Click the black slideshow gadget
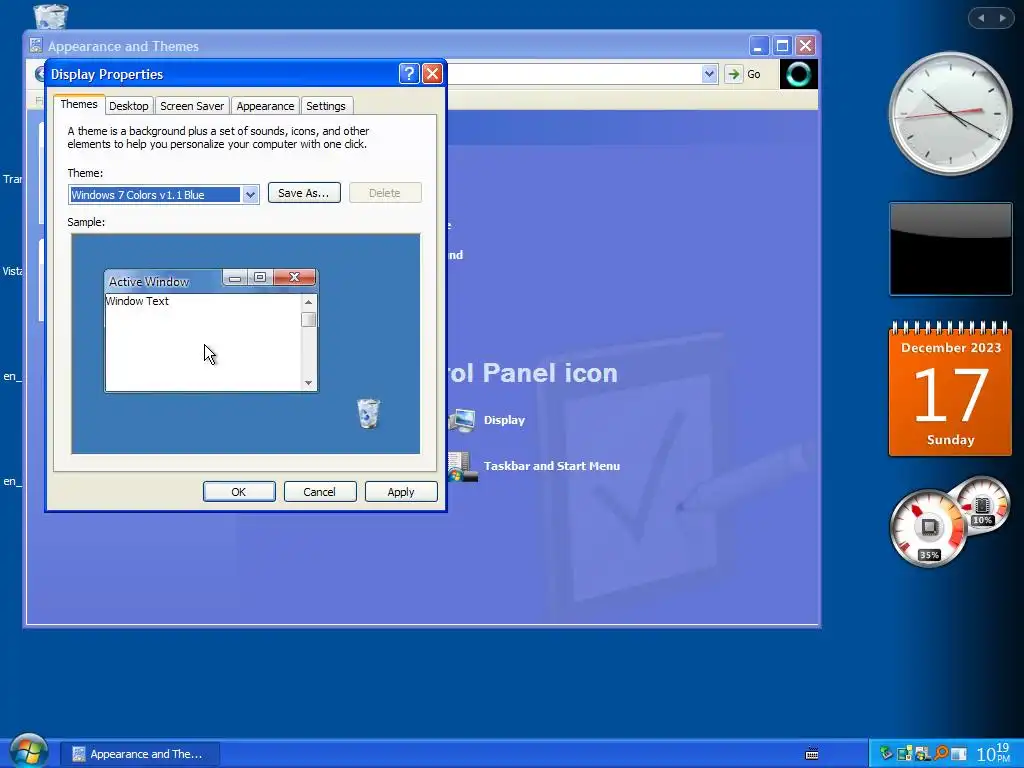Screen dimensions: 1024x768 point(950,249)
